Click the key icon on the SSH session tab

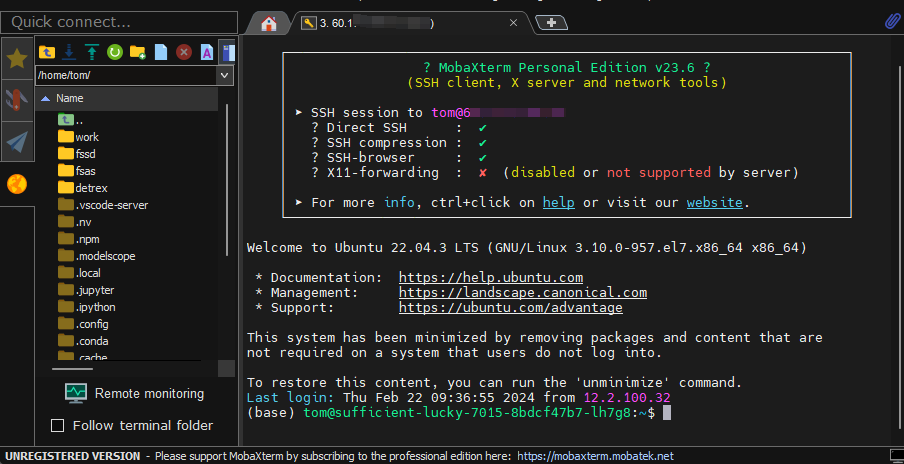click(310, 23)
